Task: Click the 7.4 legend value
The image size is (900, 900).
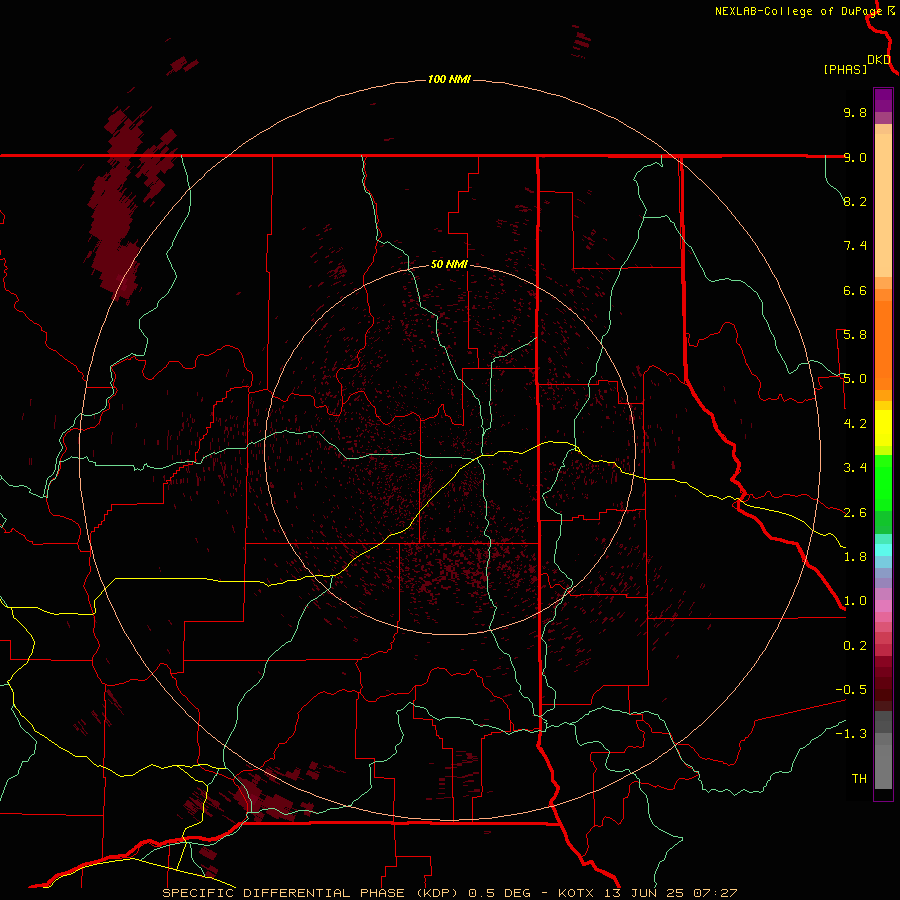Action: point(855,246)
